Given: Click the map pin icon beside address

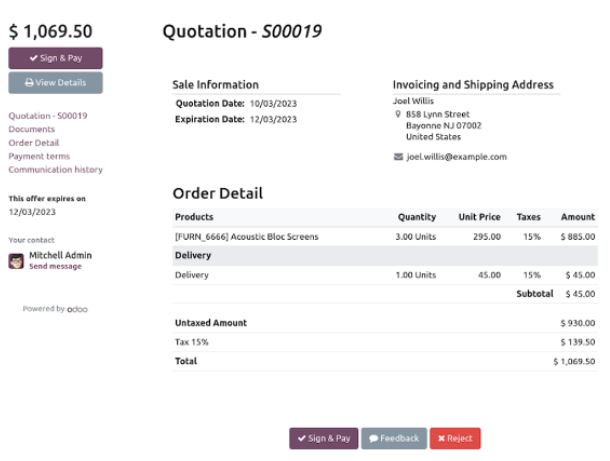Looking at the screenshot, I should tap(398, 114).
